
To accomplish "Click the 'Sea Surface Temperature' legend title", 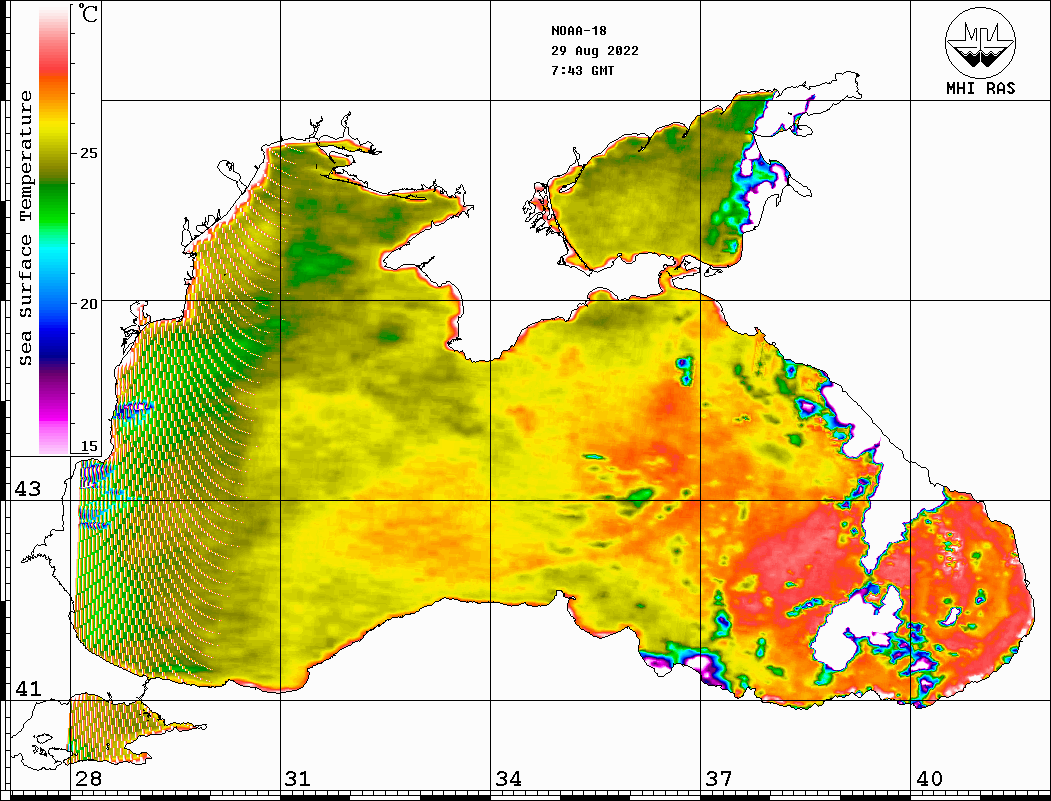I will coord(25,228).
